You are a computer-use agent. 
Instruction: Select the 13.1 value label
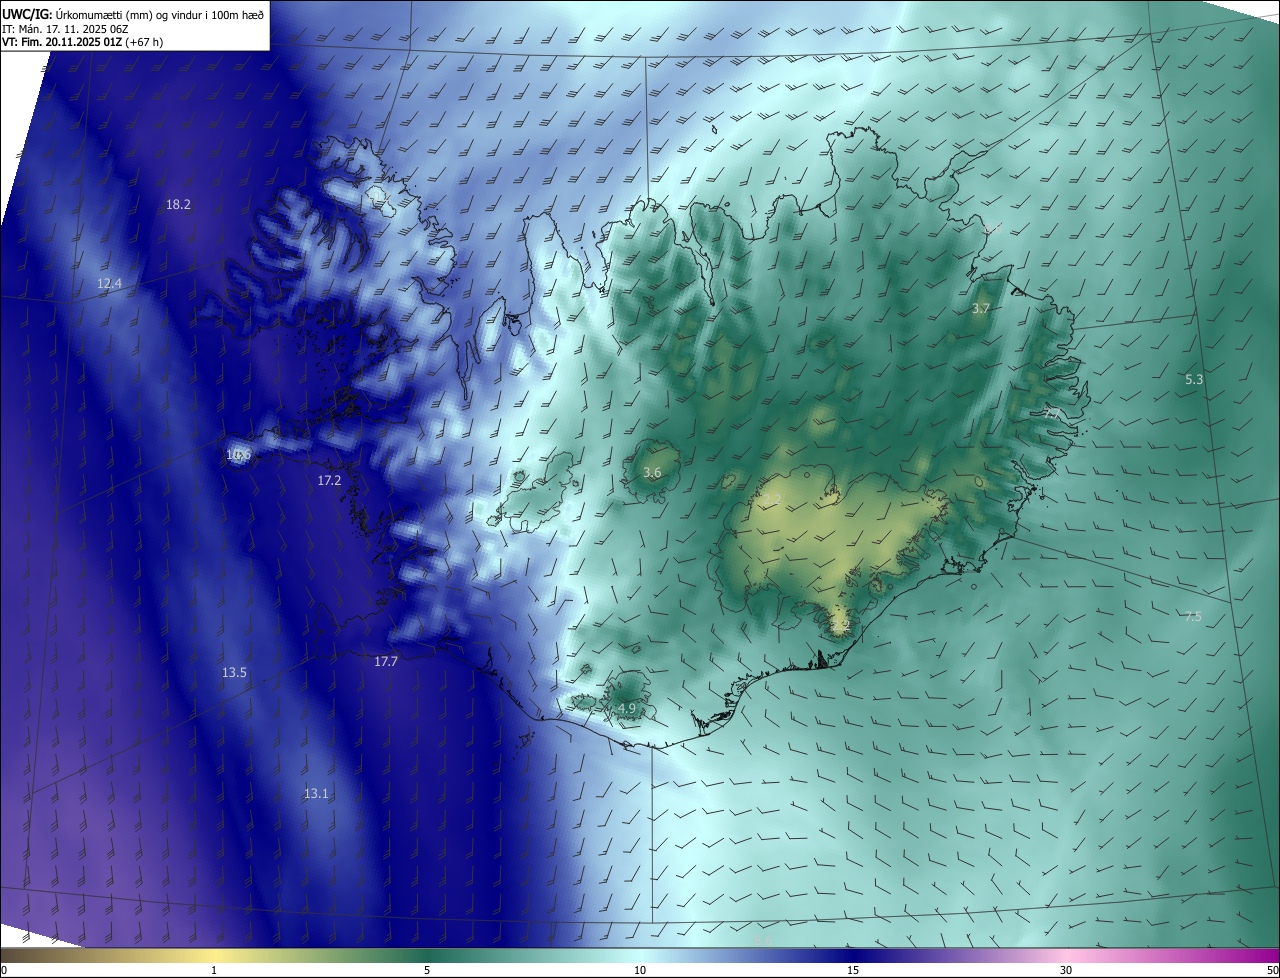click(x=316, y=794)
